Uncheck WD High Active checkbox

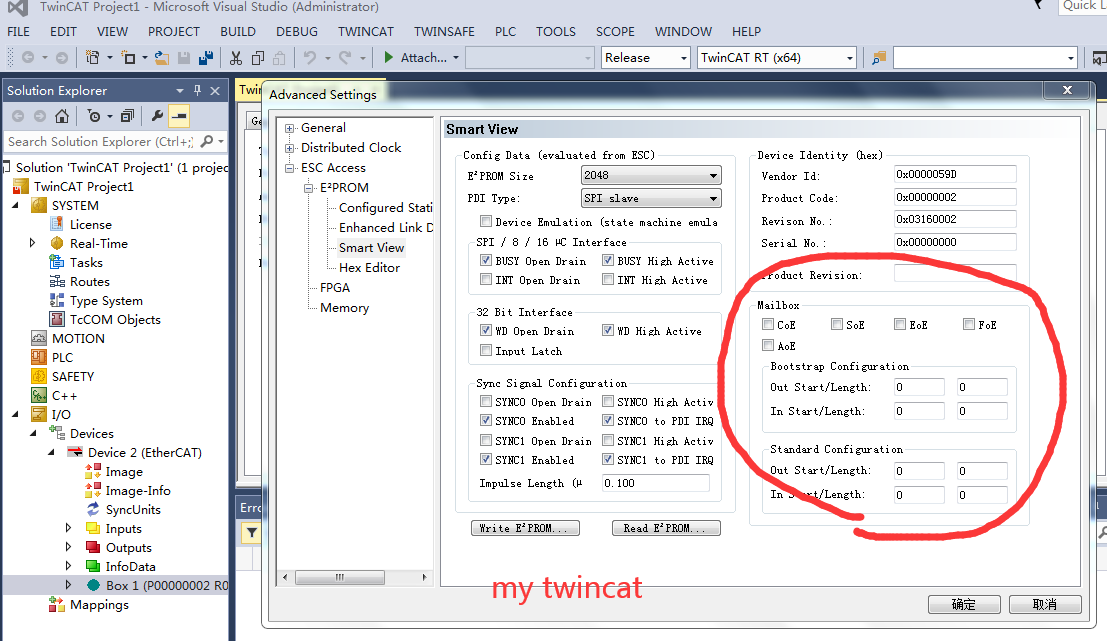[x=608, y=330]
